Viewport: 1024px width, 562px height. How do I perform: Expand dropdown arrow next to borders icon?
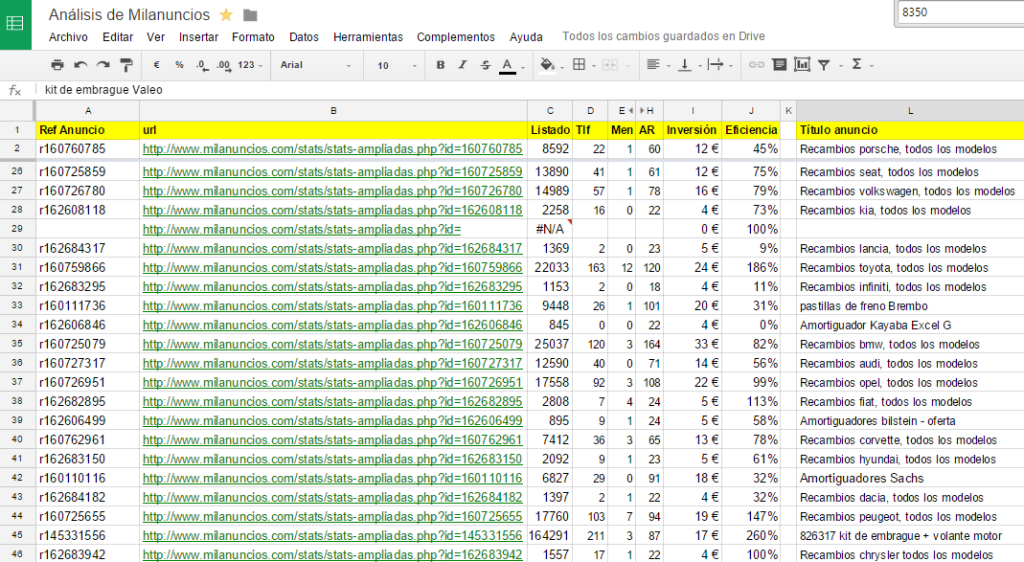[594, 66]
